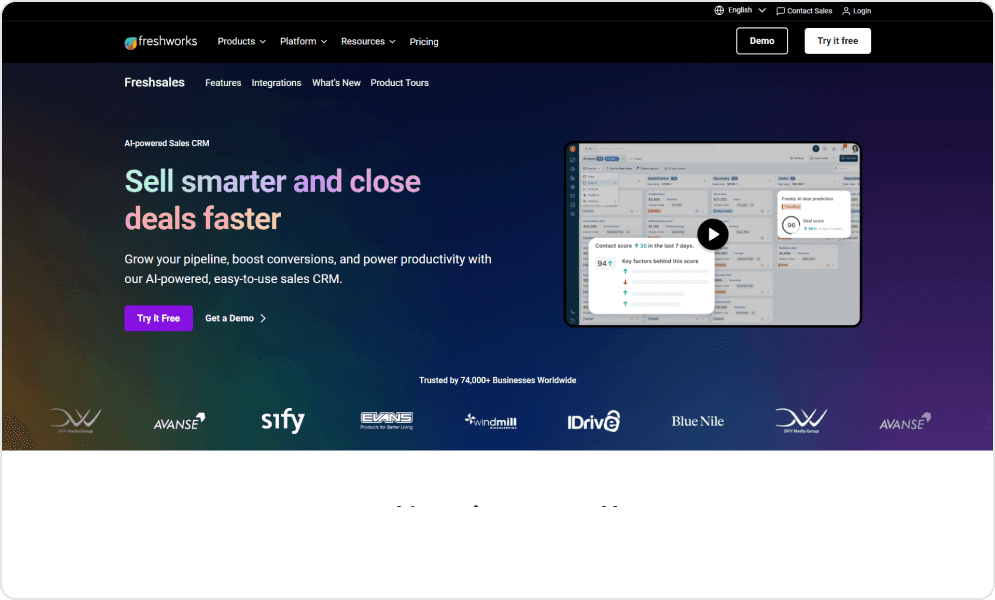
Task: Select the Windmill logo
Action: point(490,421)
